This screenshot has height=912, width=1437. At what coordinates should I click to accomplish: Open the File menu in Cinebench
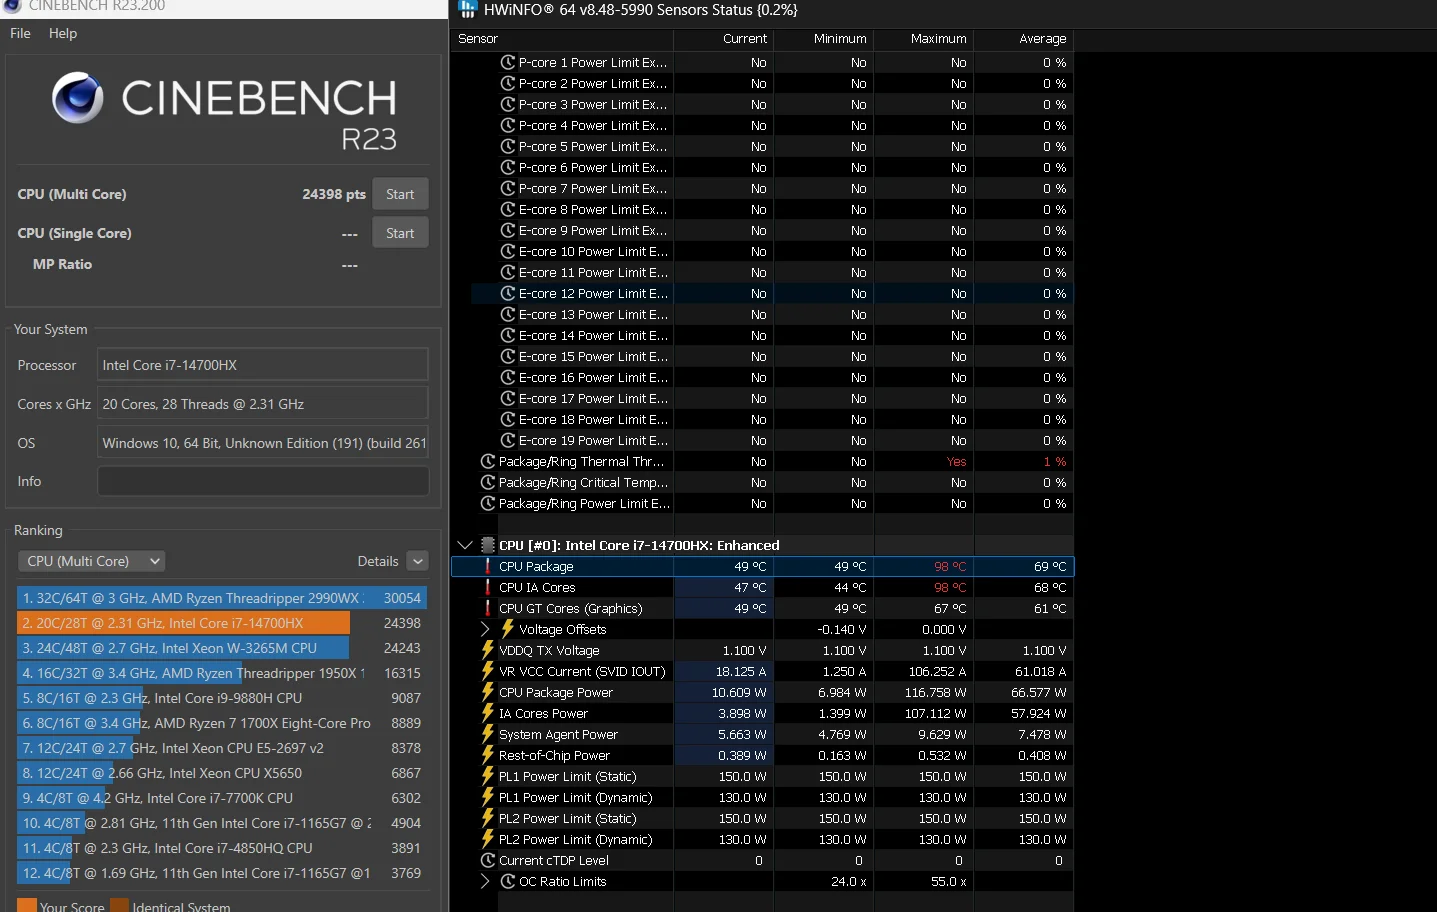tap(20, 33)
